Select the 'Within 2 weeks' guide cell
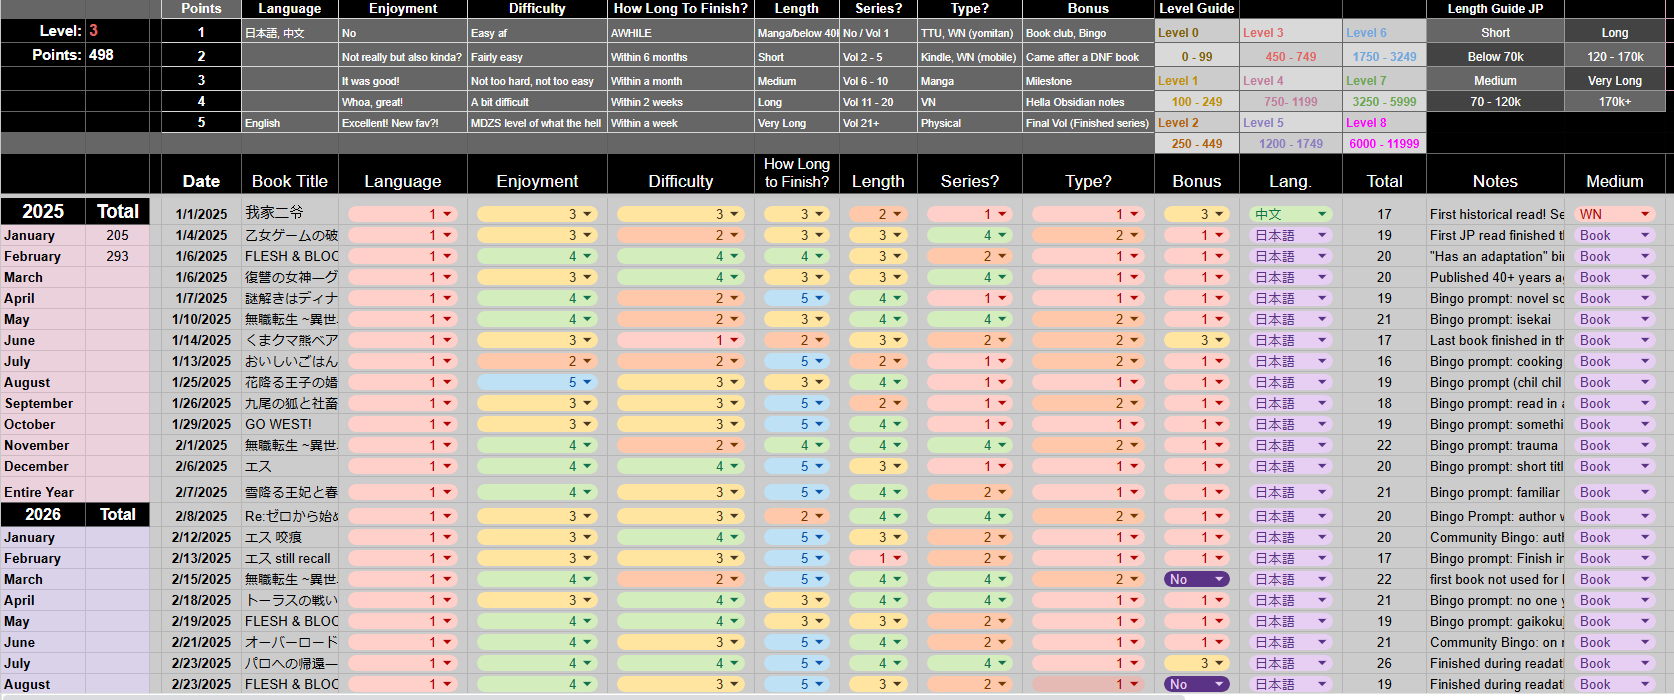Image resolution: width=1674 pixels, height=700 pixels. [x=681, y=102]
